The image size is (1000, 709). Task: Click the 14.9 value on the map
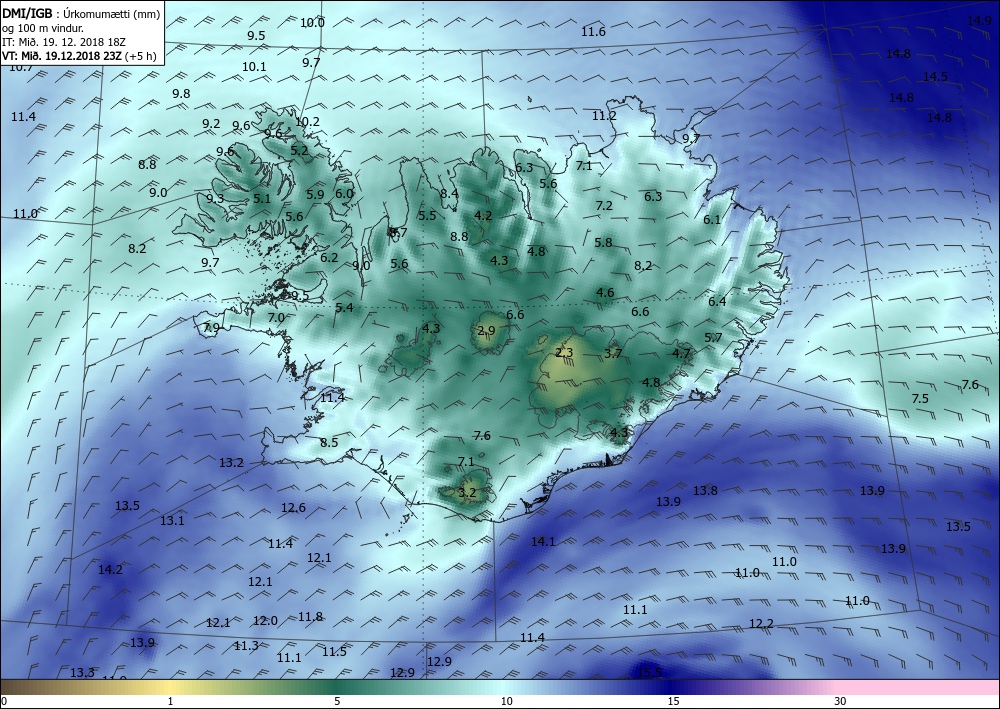tap(979, 20)
